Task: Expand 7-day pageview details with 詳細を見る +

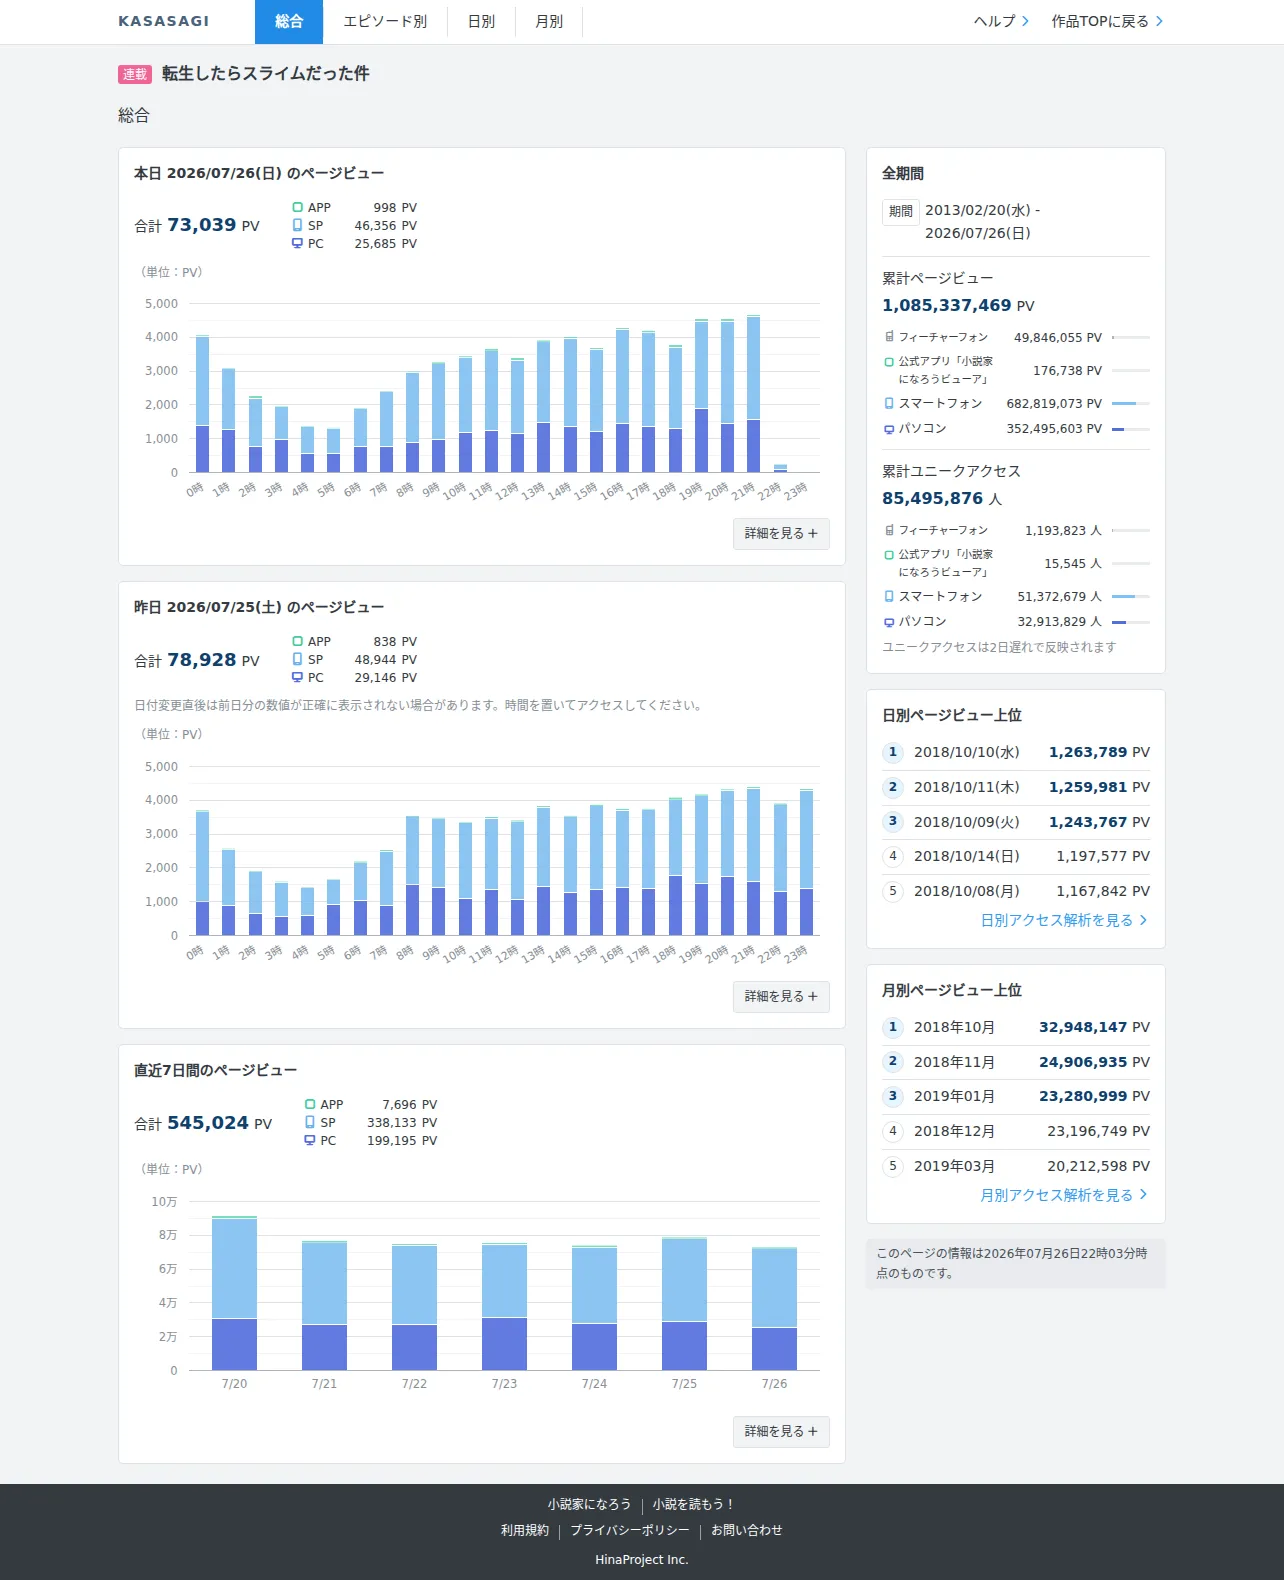Action: (781, 1431)
